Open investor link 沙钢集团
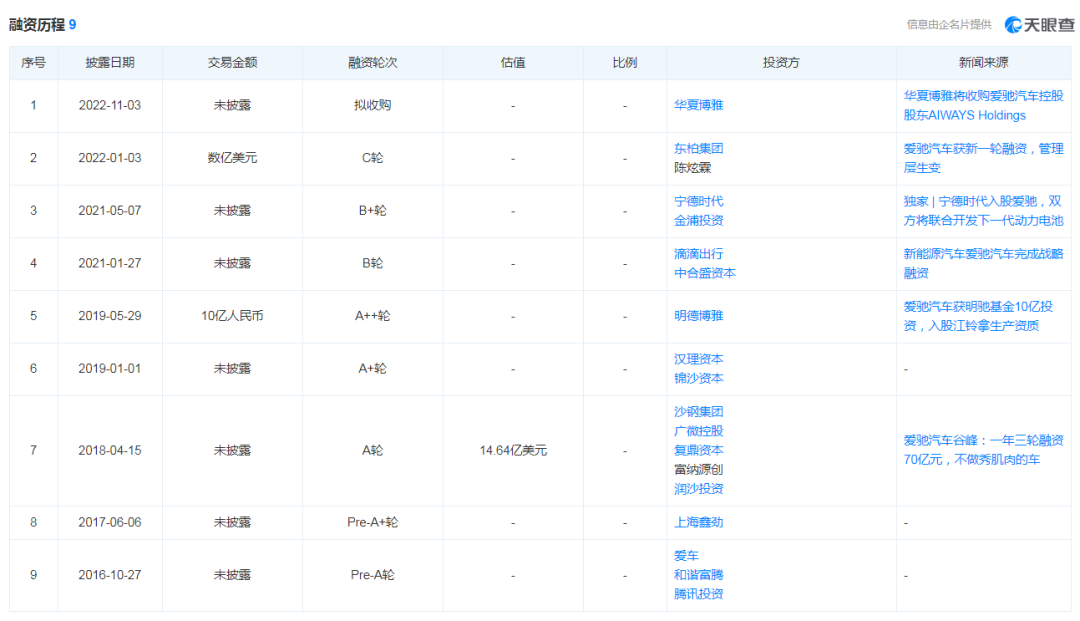 (x=698, y=412)
